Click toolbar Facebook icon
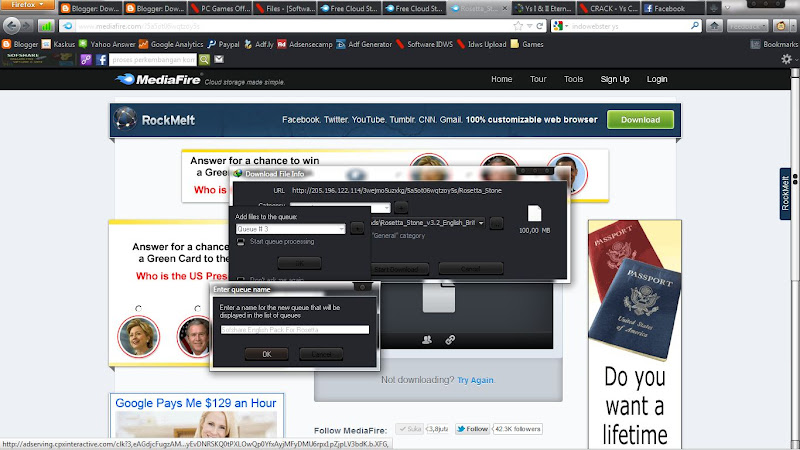 (101, 60)
